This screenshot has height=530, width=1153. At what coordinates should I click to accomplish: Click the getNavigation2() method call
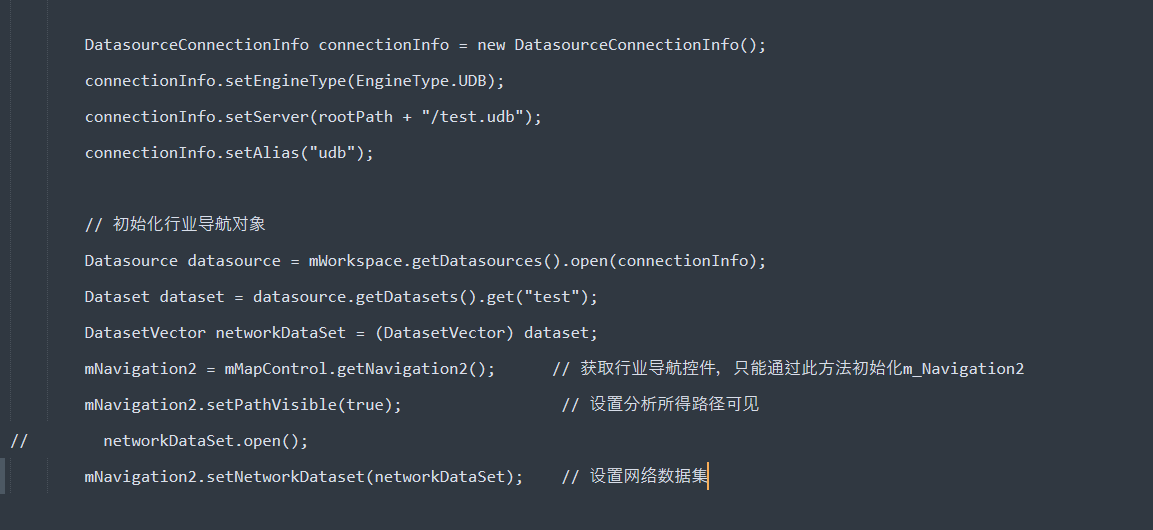411,369
